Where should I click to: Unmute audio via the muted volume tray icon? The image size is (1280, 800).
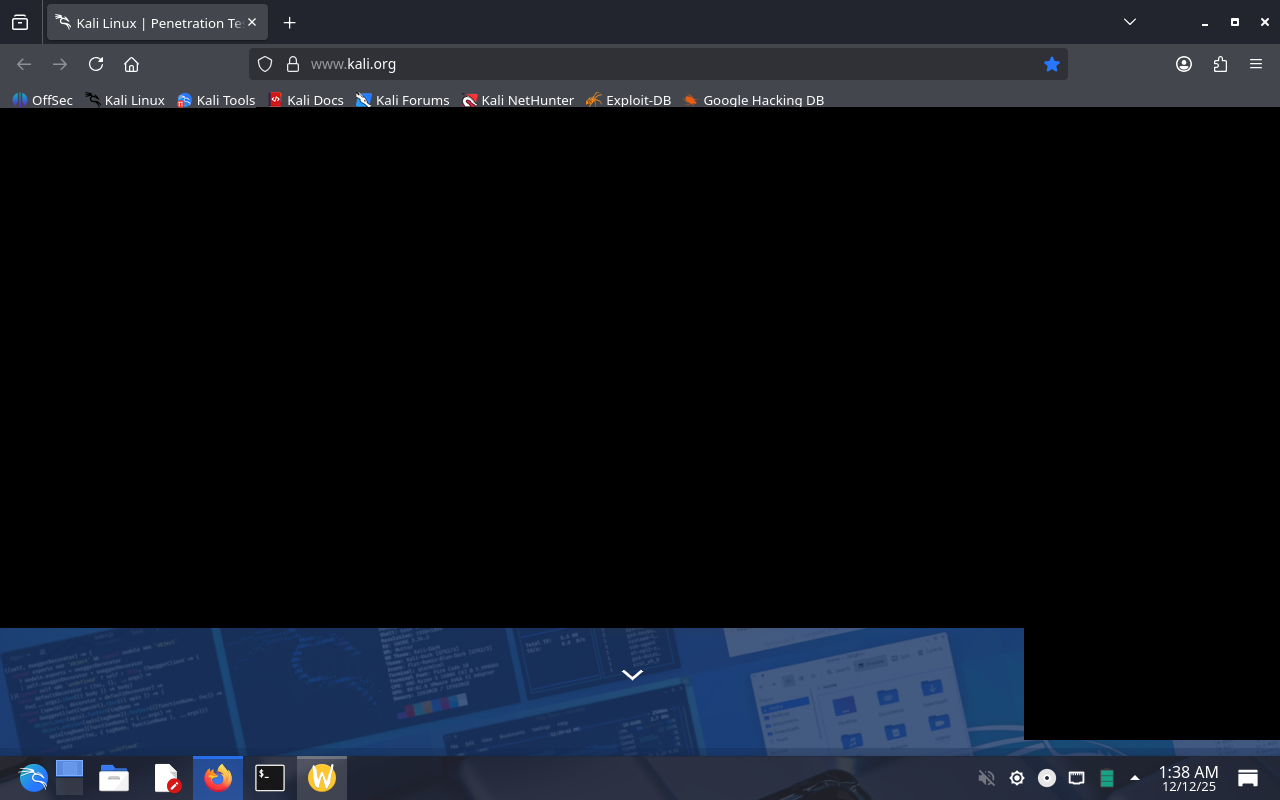[x=986, y=778]
